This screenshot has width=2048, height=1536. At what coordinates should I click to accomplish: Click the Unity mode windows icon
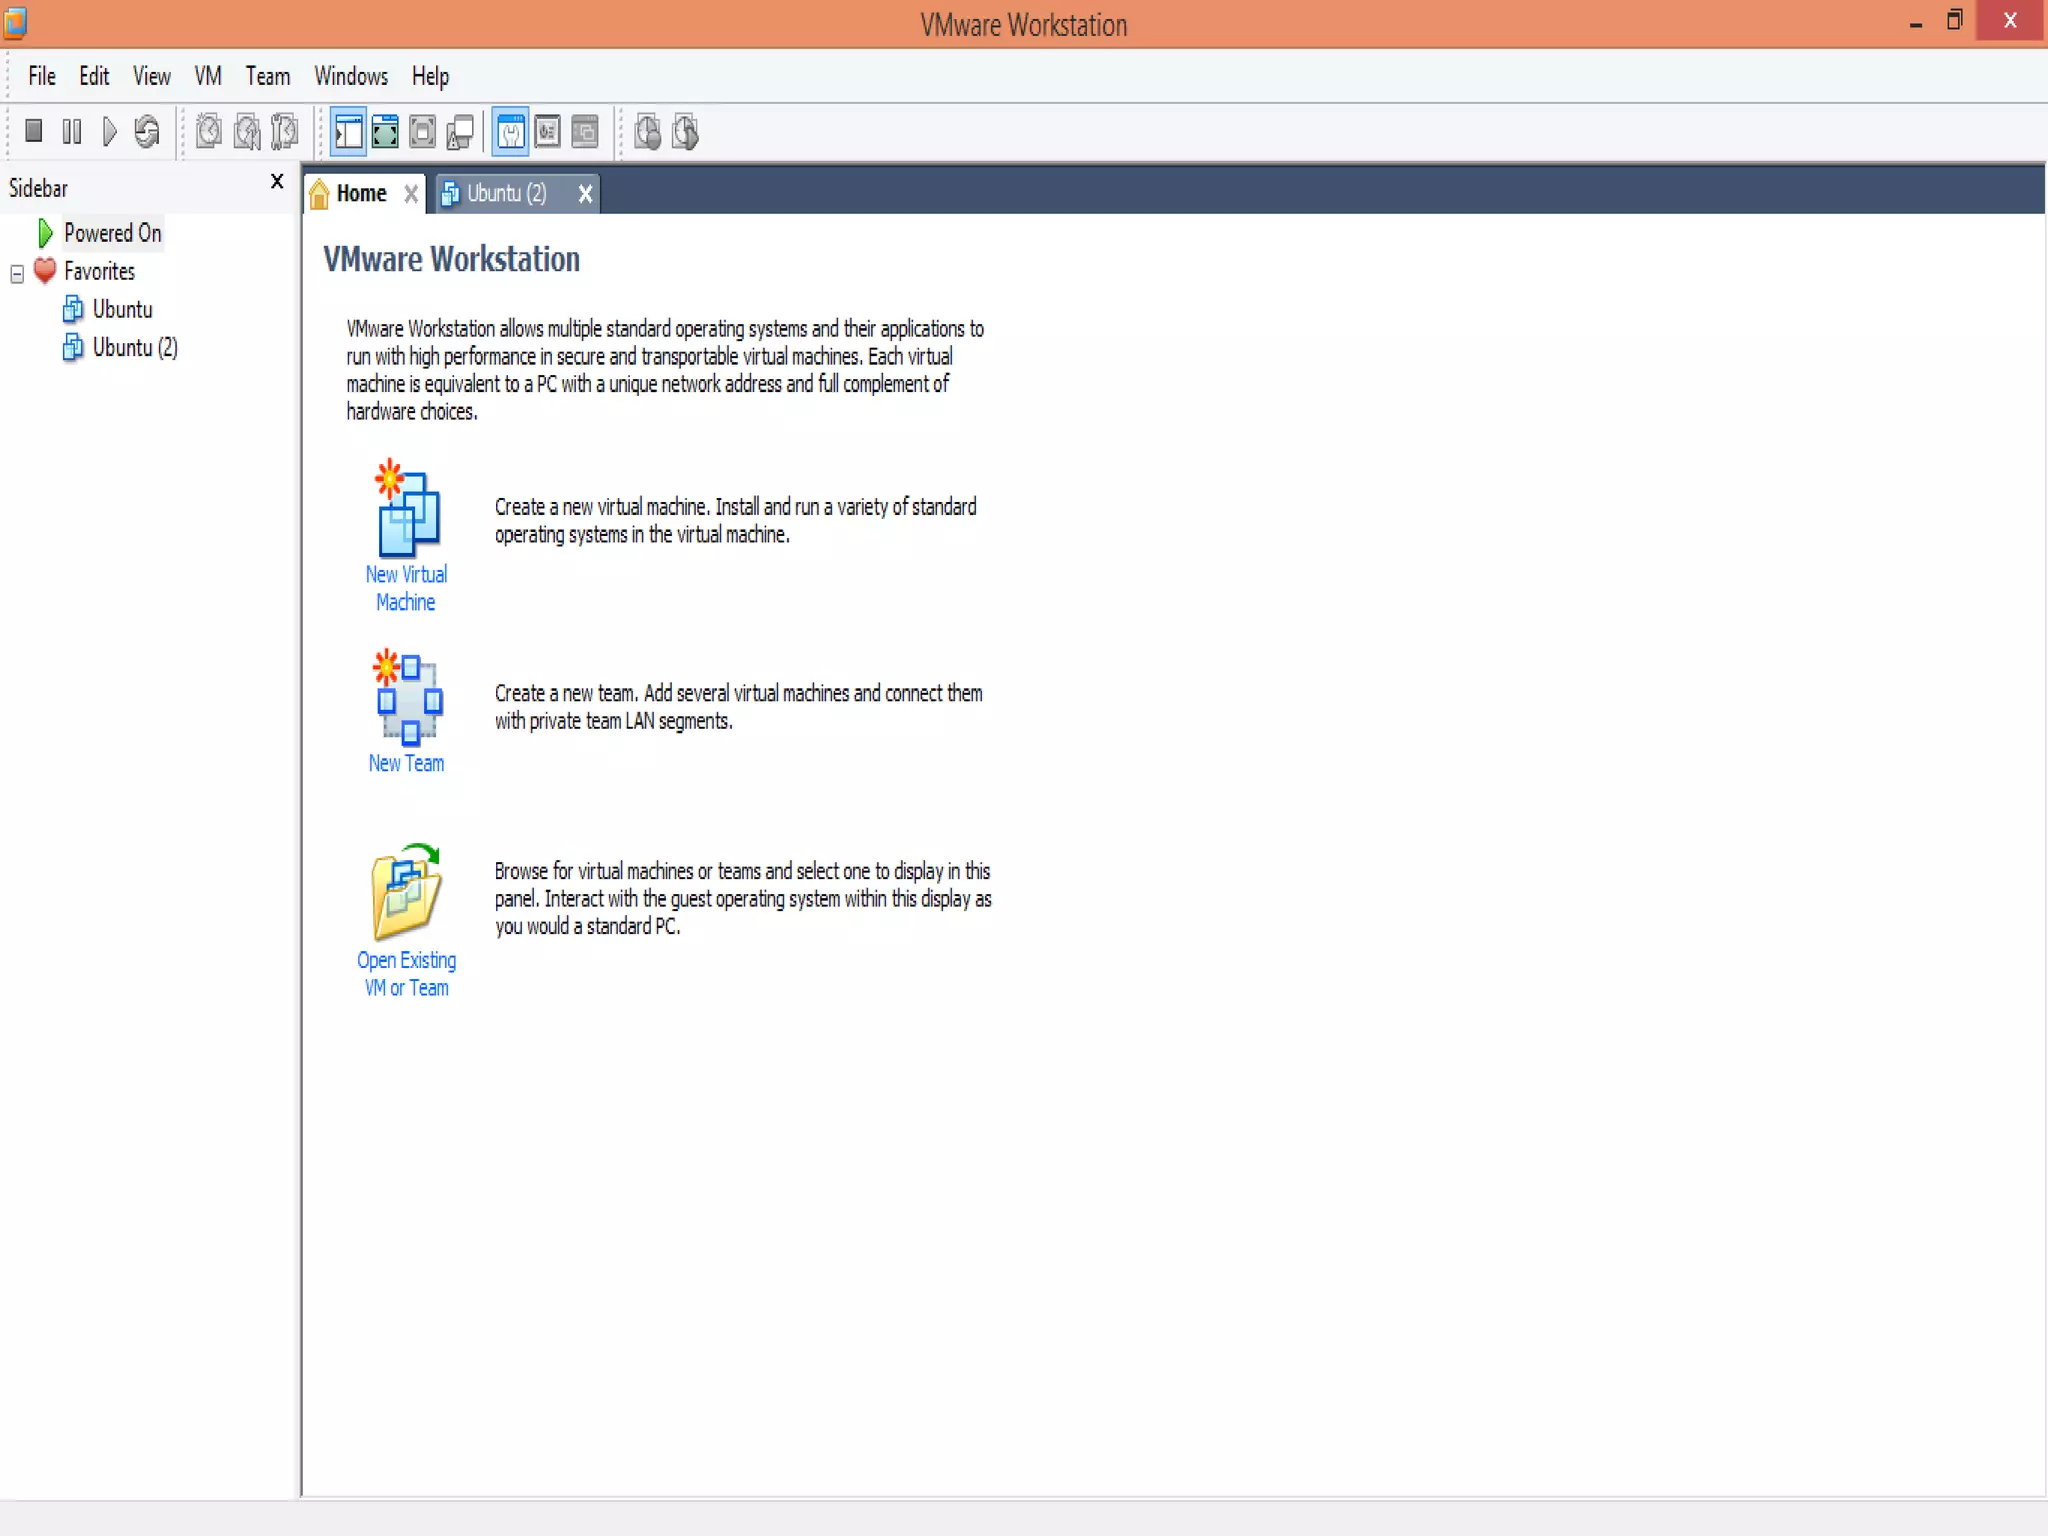coord(460,131)
